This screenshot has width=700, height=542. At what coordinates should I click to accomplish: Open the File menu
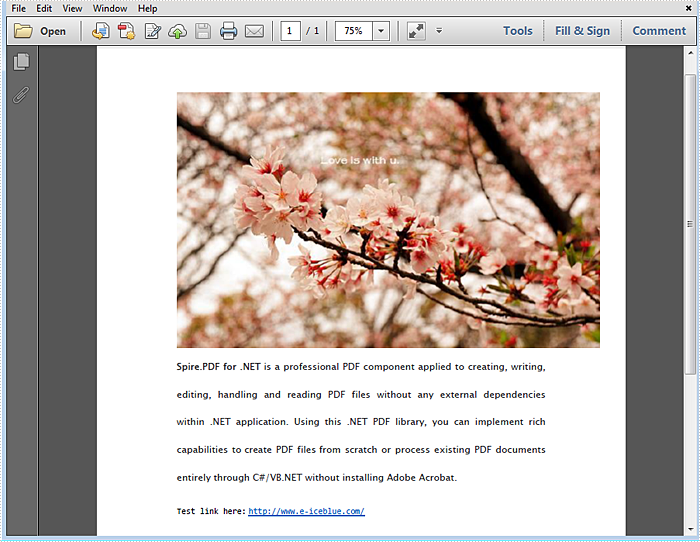tap(18, 8)
